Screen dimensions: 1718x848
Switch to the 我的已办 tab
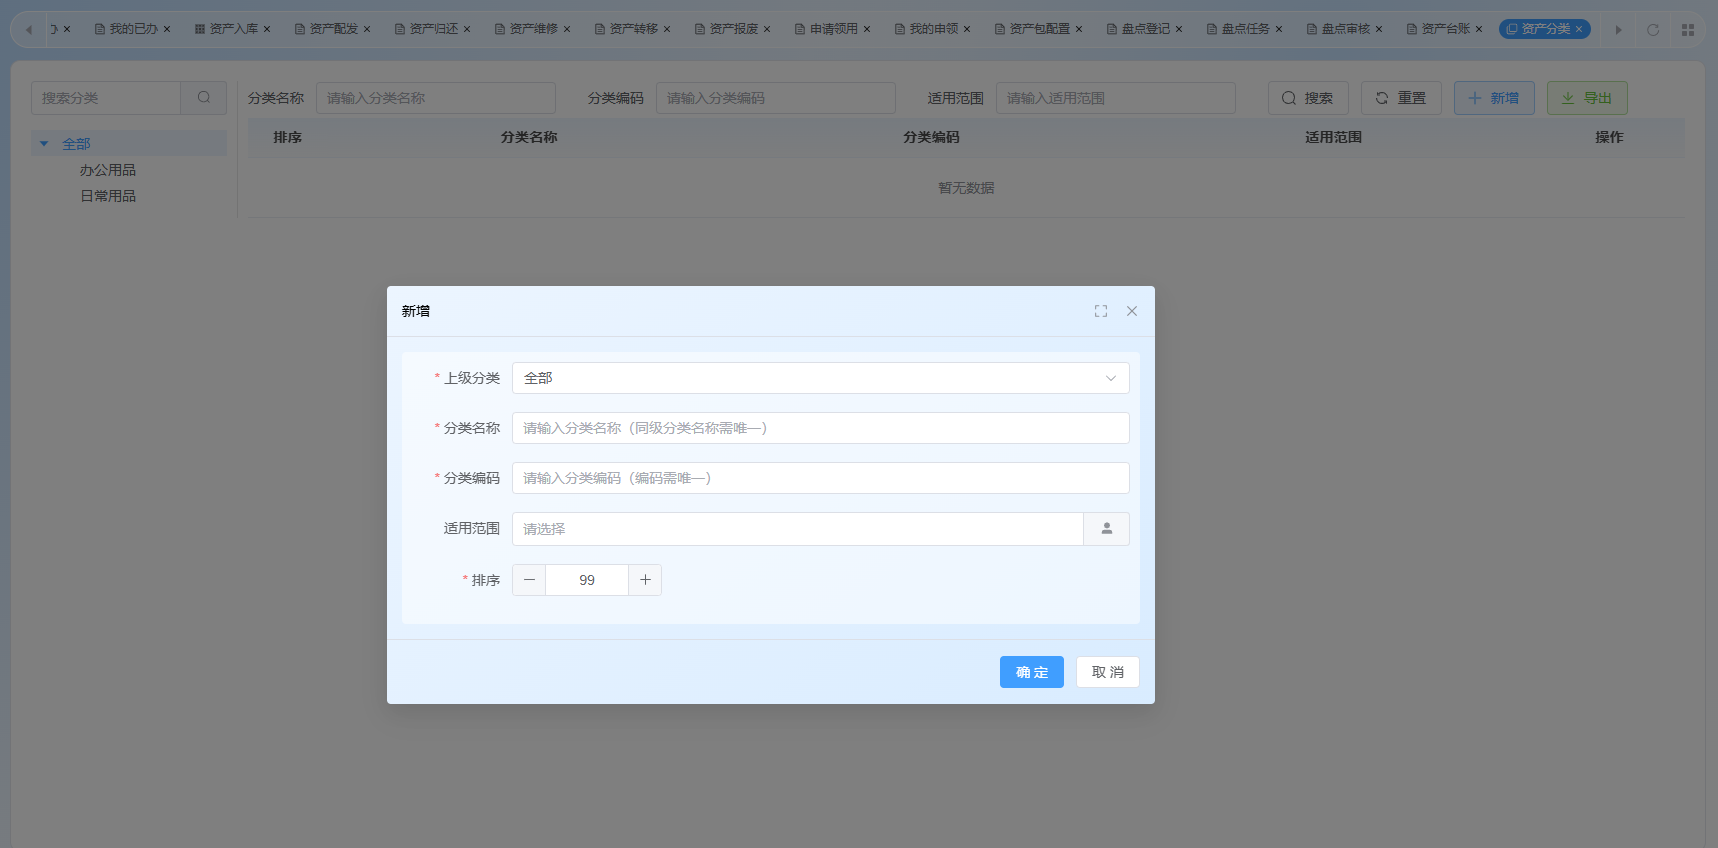[x=133, y=29]
